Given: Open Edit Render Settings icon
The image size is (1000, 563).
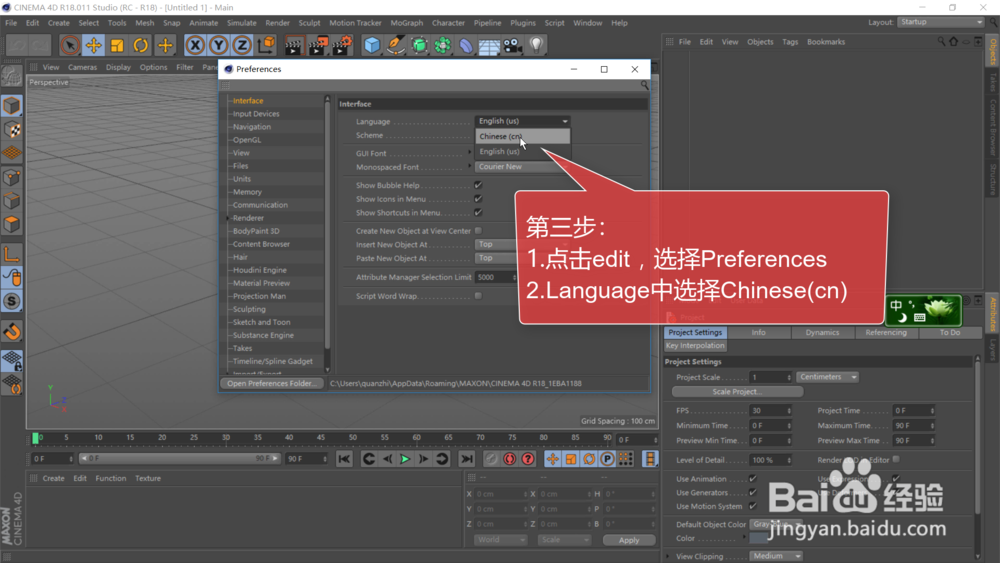Looking at the screenshot, I should 342,45.
